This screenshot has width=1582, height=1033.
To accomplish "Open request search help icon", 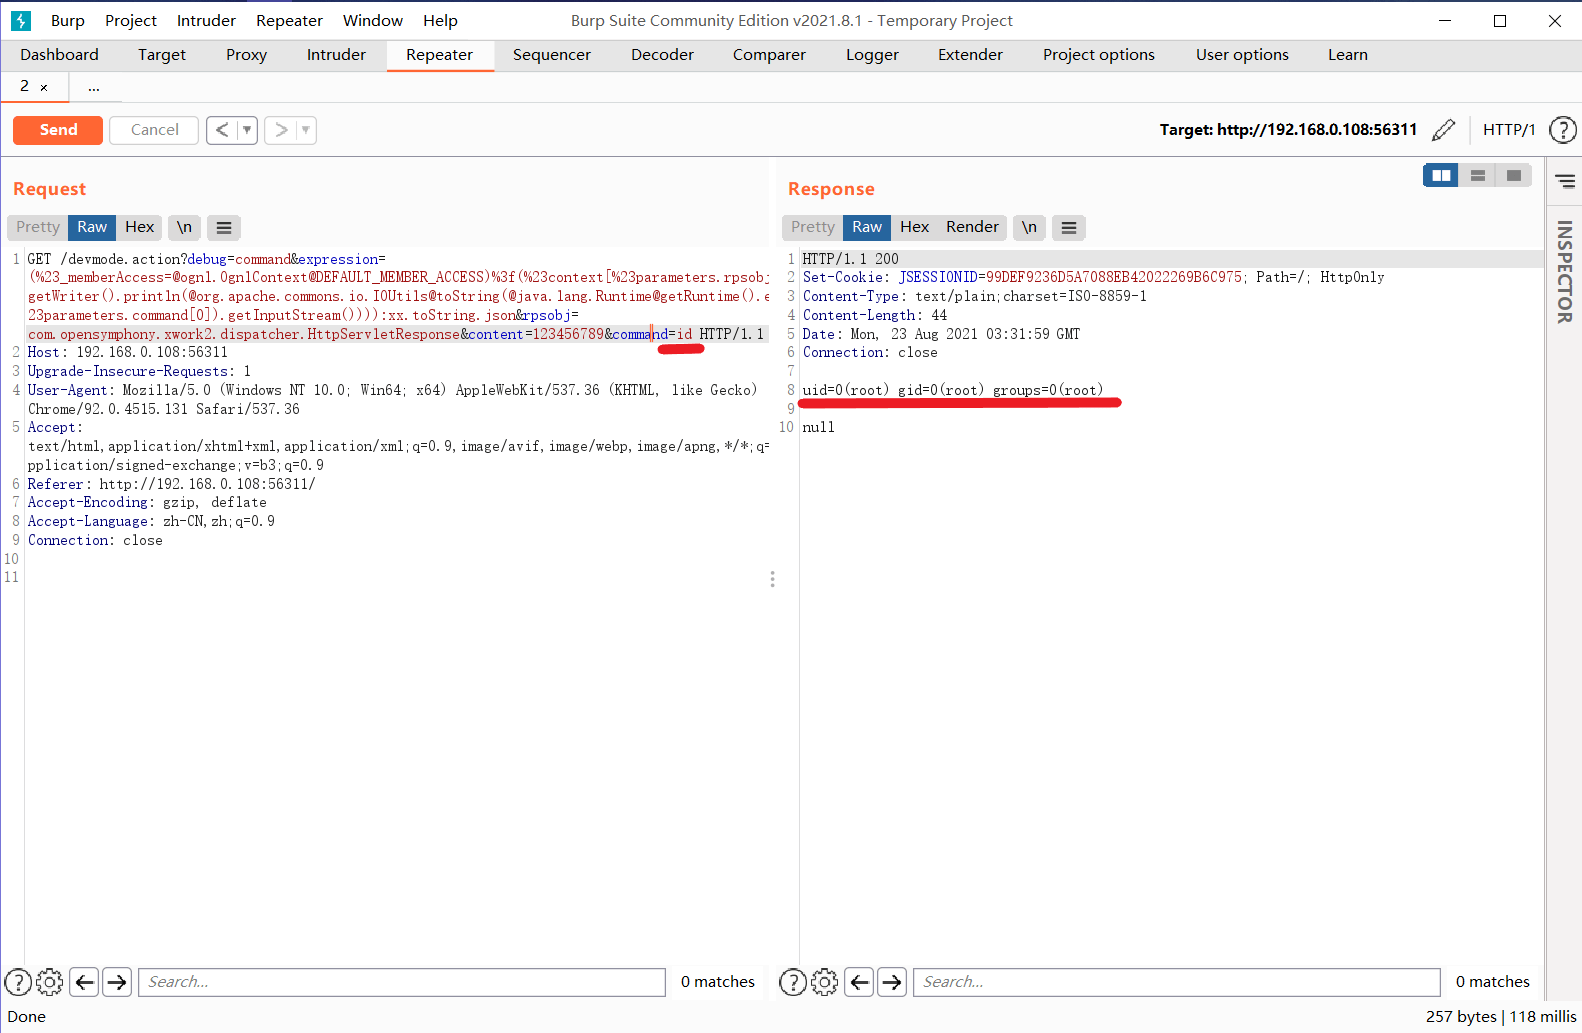I will point(18,982).
